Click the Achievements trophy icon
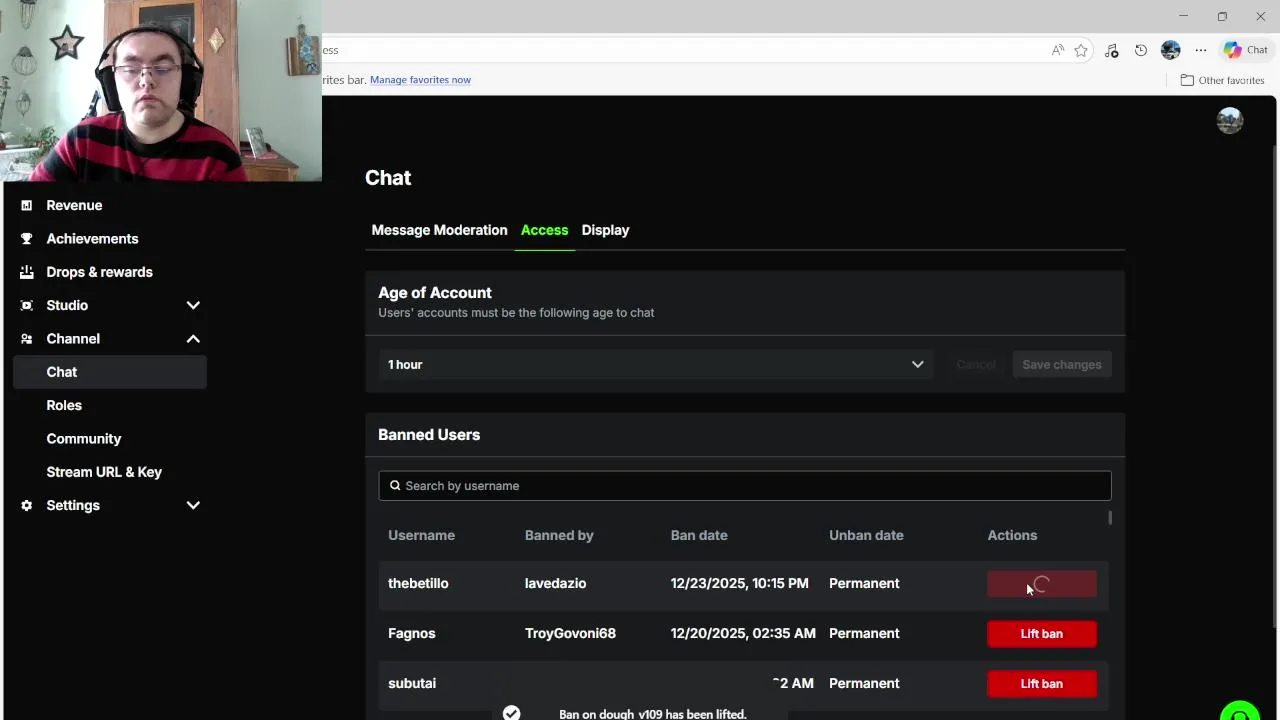The height and width of the screenshot is (720, 1280). point(27,239)
